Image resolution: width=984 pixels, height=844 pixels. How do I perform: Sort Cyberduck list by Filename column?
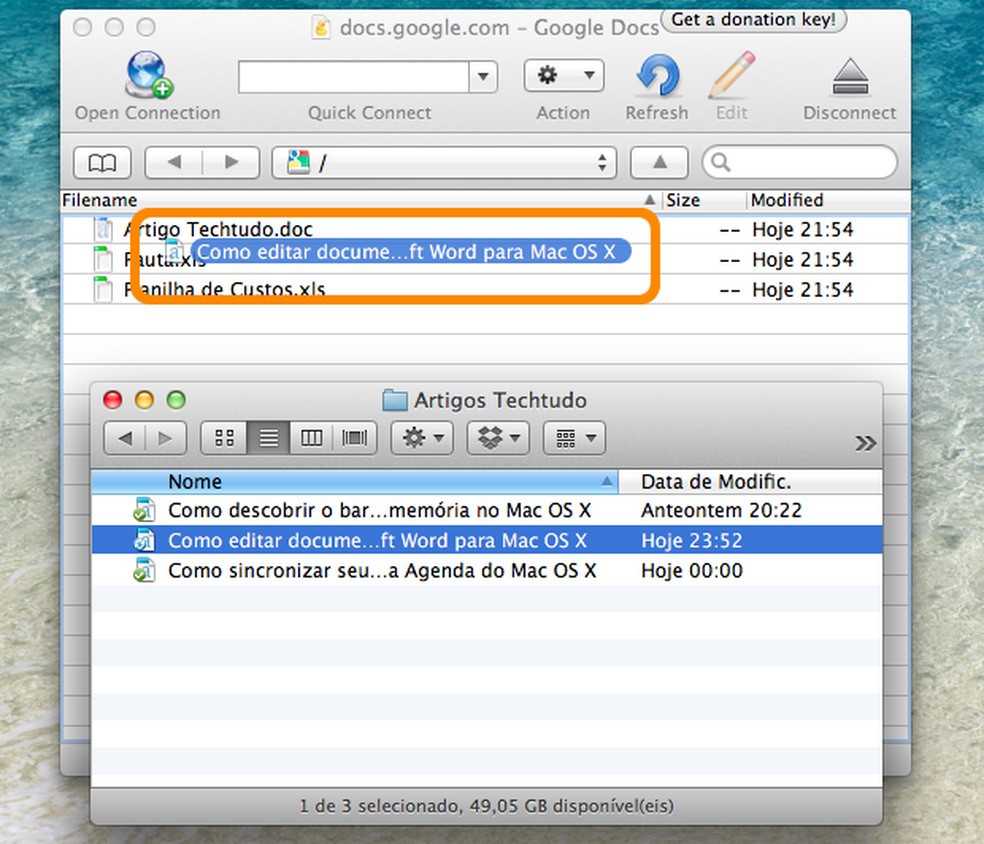[x=359, y=200]
